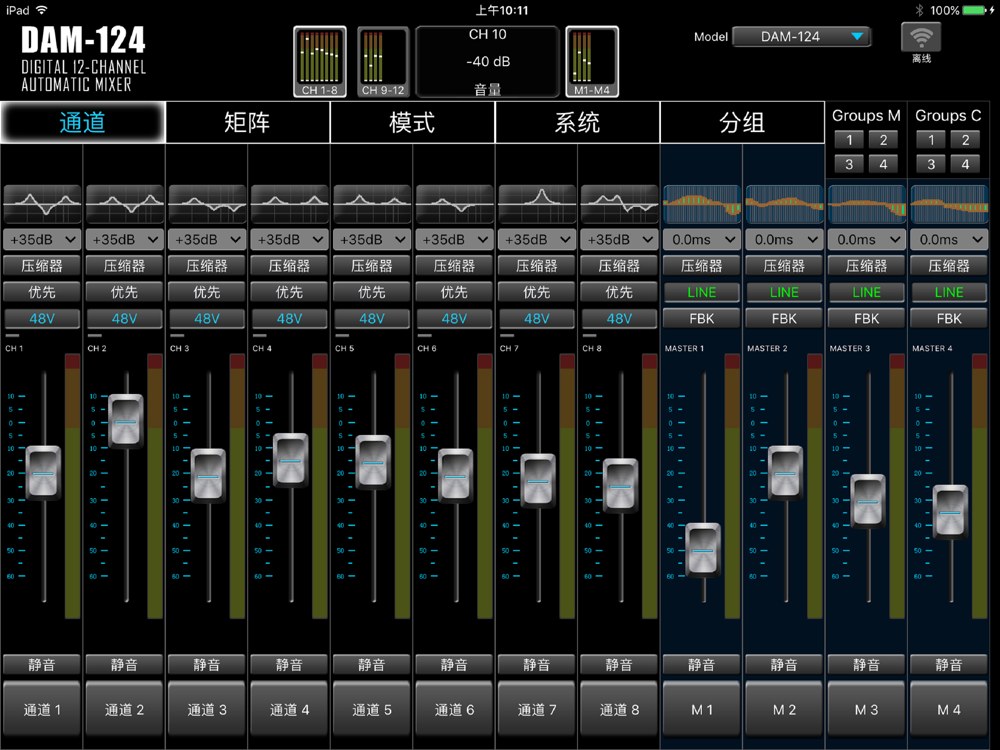Open the CH 9-12 meter bank thumbnail
This screenshot has height=750, width=1000.
click(x=383, y=61)
